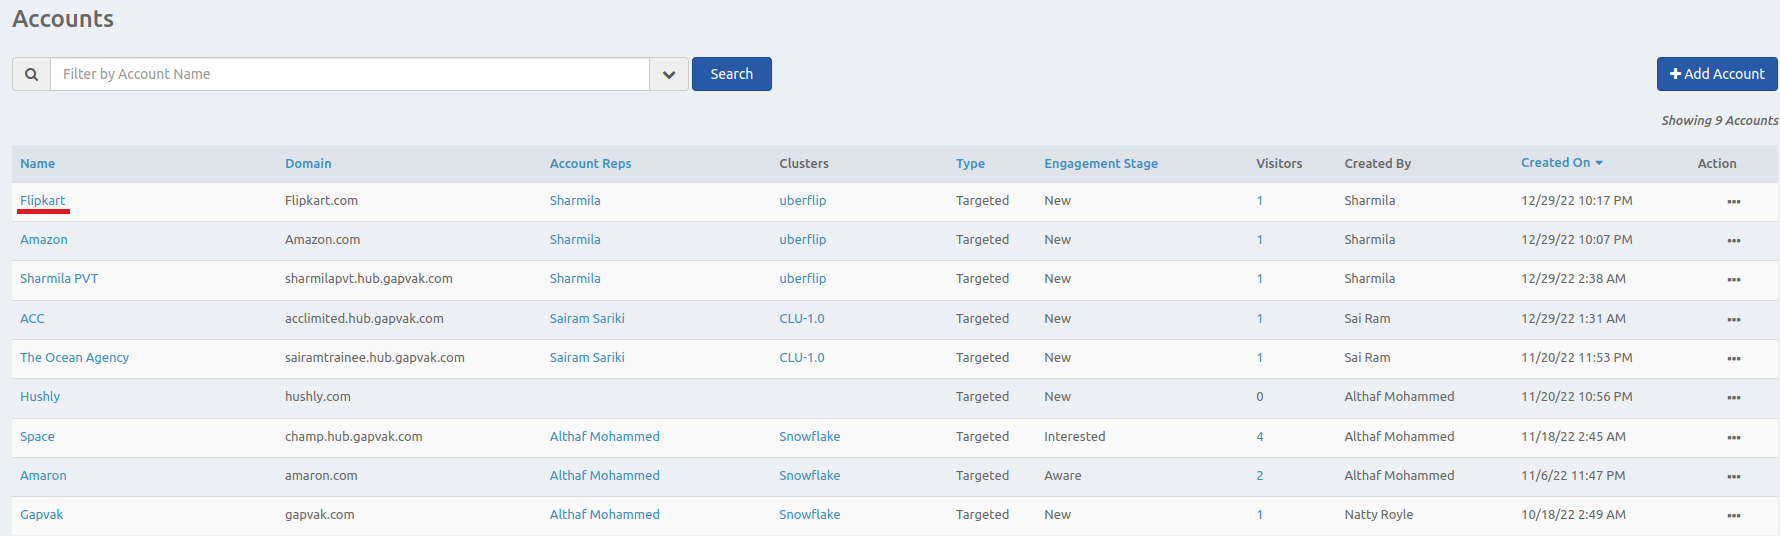Sort by the Domain column header
Viewport: 1780px width, 536px height.
[308, 164]
